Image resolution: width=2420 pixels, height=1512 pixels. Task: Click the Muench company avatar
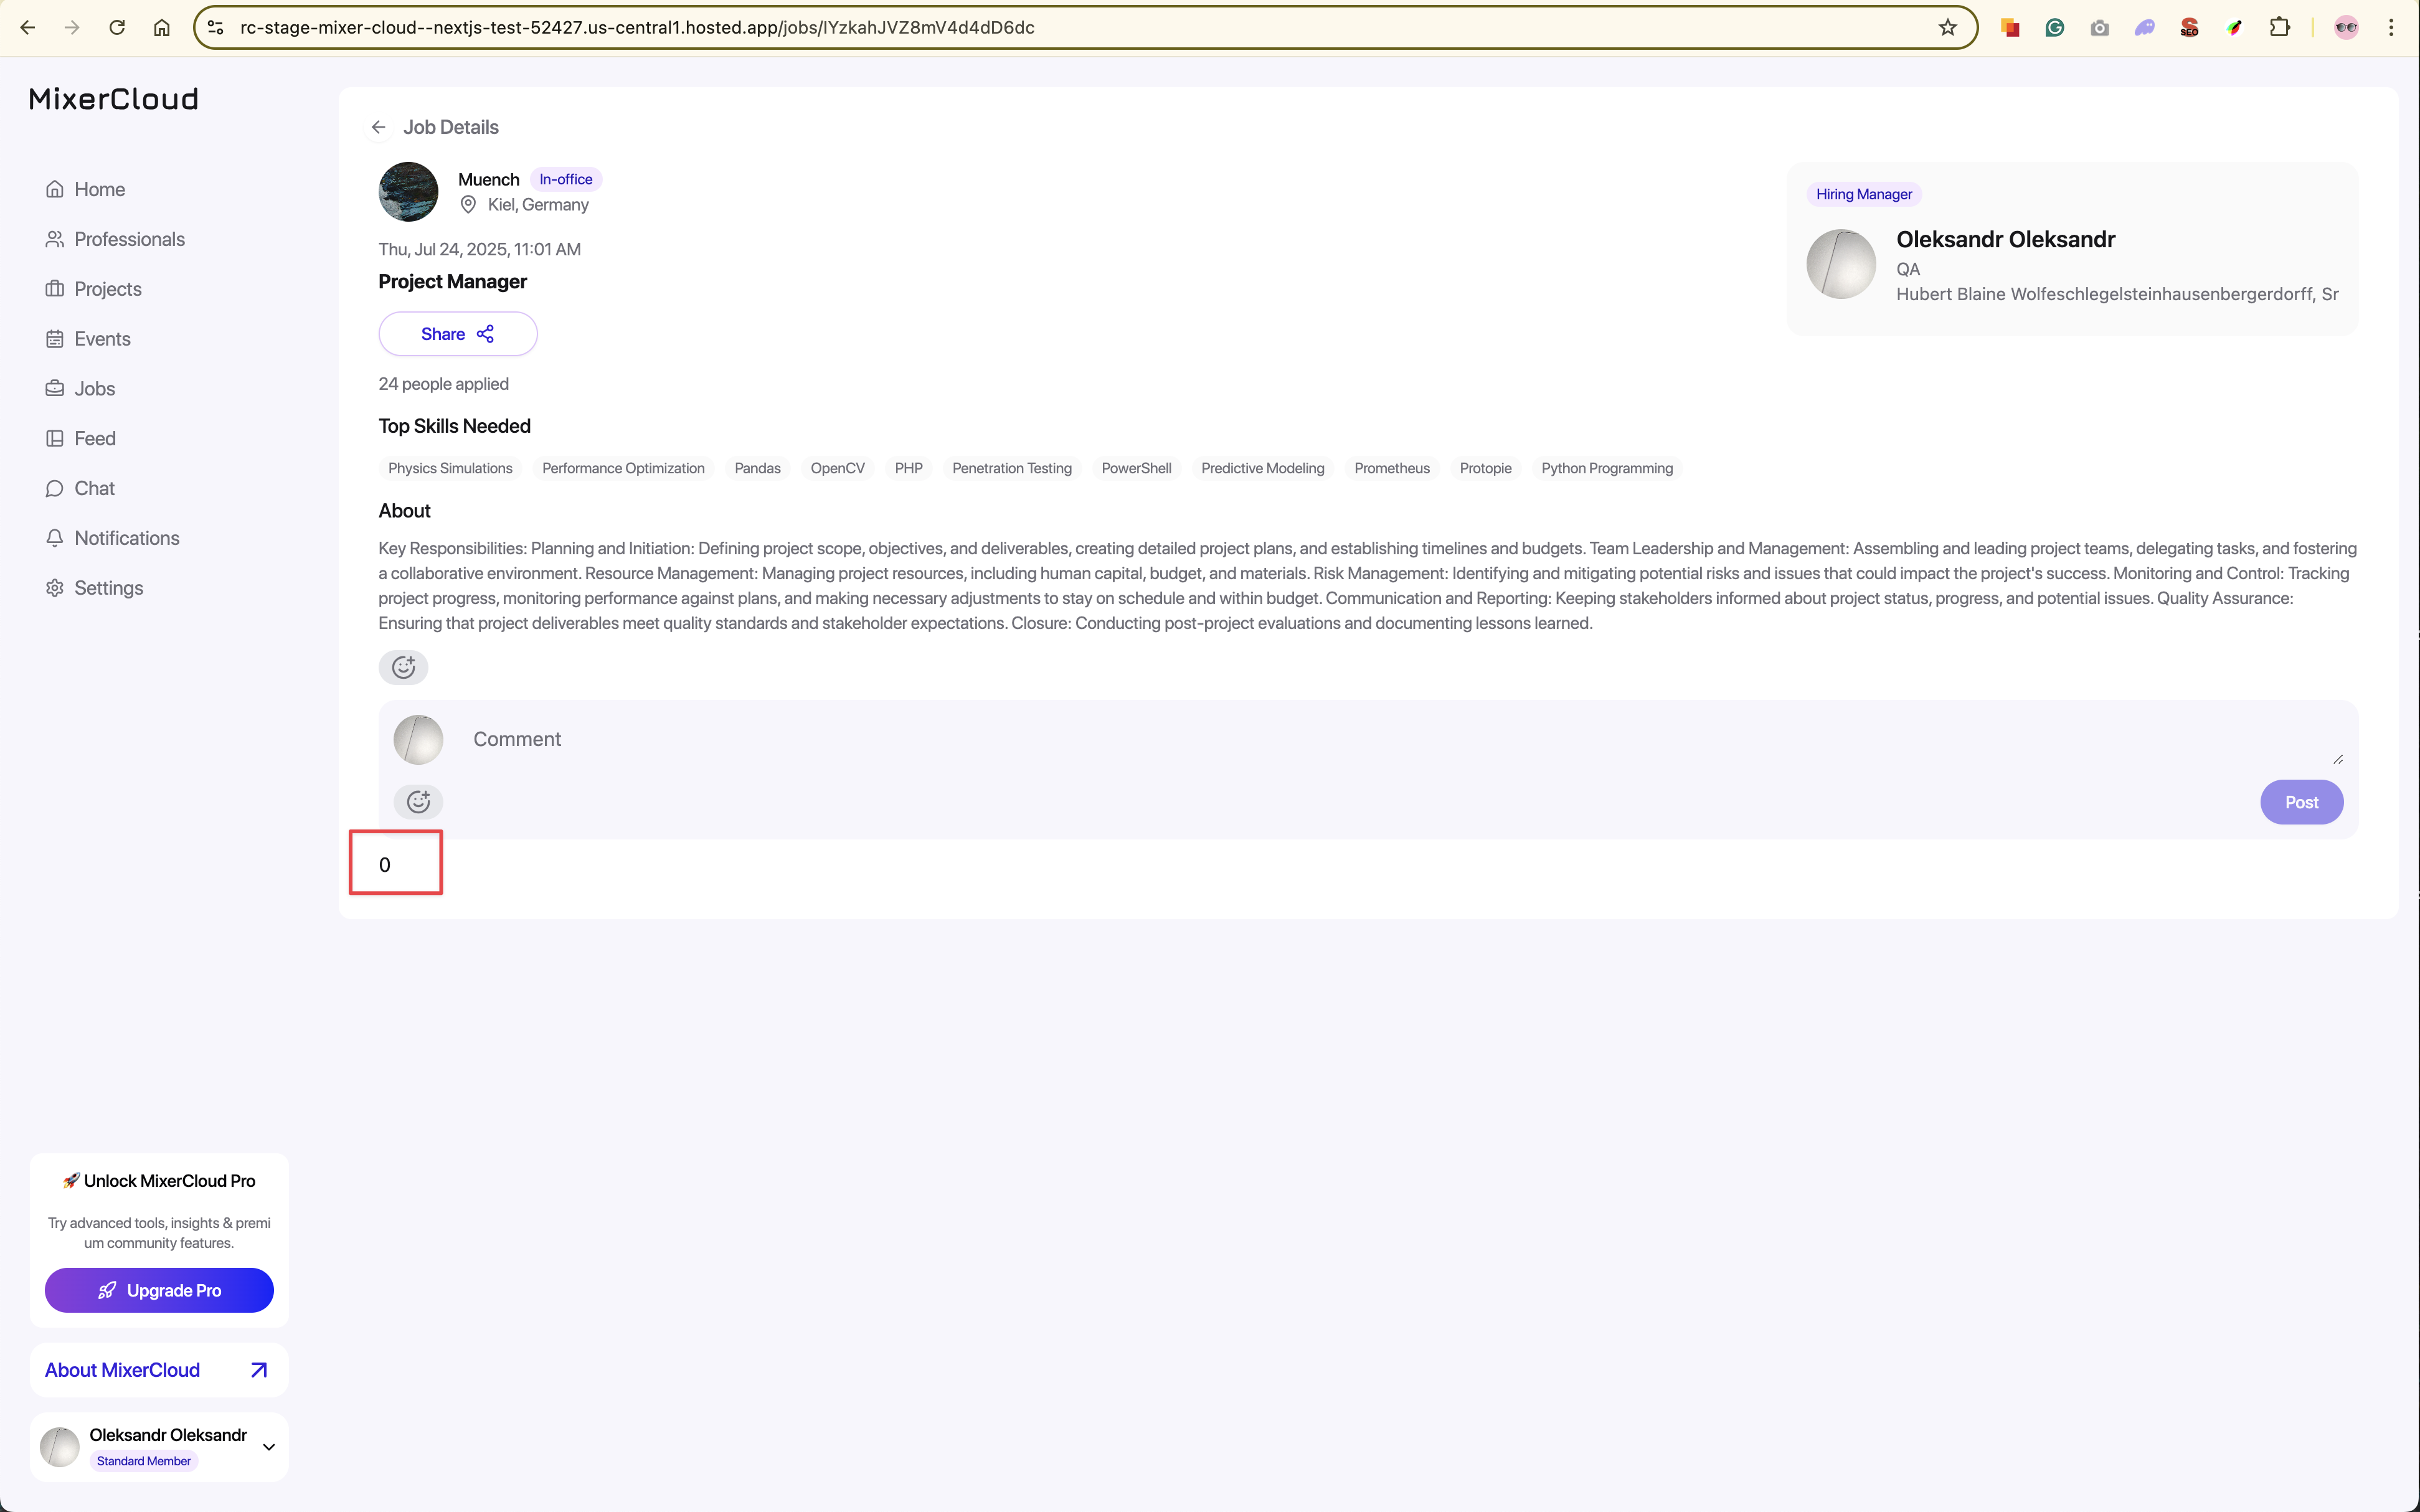(408, 191)
